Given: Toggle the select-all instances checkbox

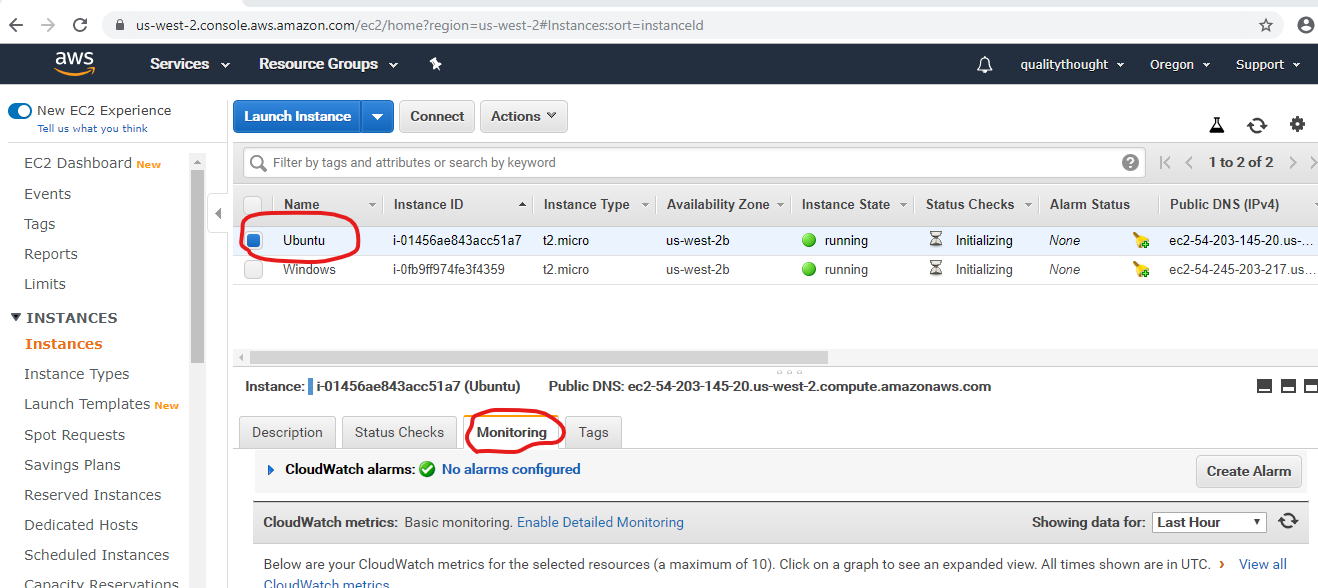Looking at the screenshot, I should point(254,205).
